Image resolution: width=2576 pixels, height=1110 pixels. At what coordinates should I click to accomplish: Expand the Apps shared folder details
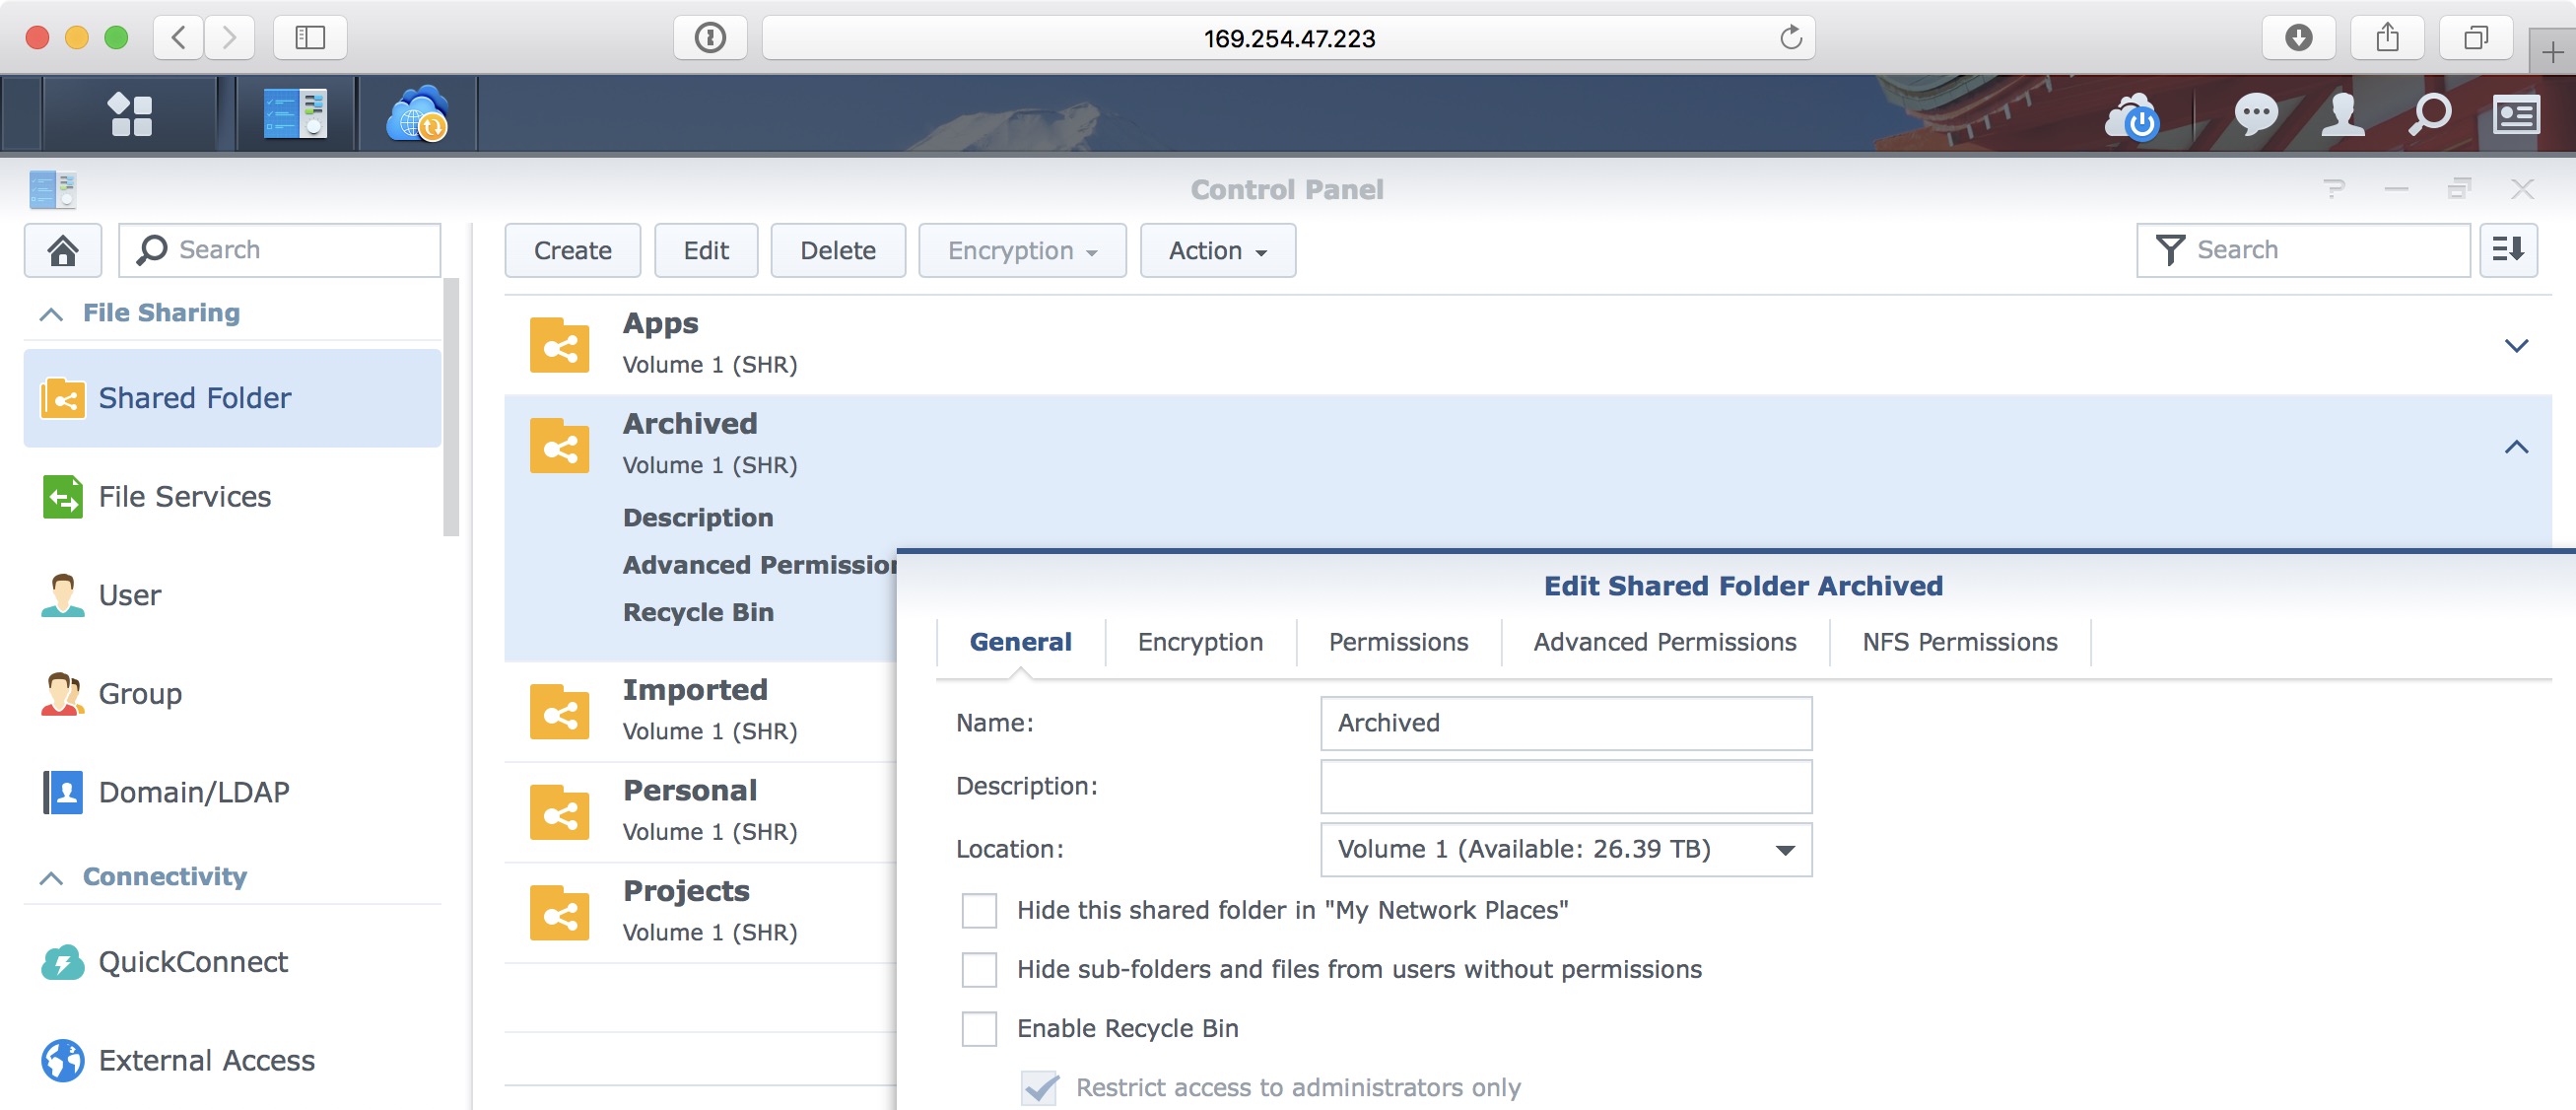2515,346
